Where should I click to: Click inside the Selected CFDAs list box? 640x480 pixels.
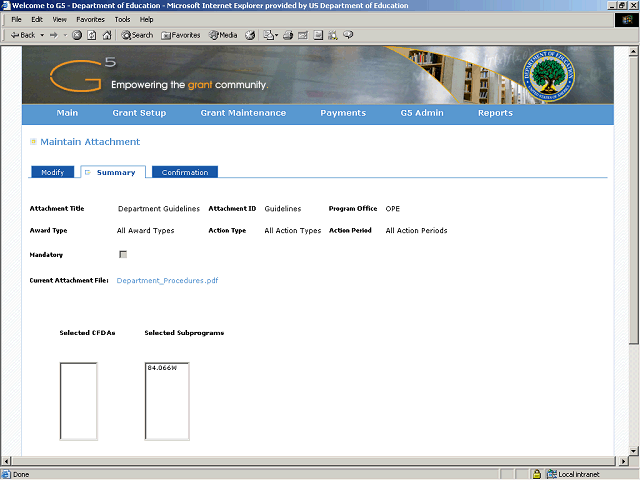[78, 401]
